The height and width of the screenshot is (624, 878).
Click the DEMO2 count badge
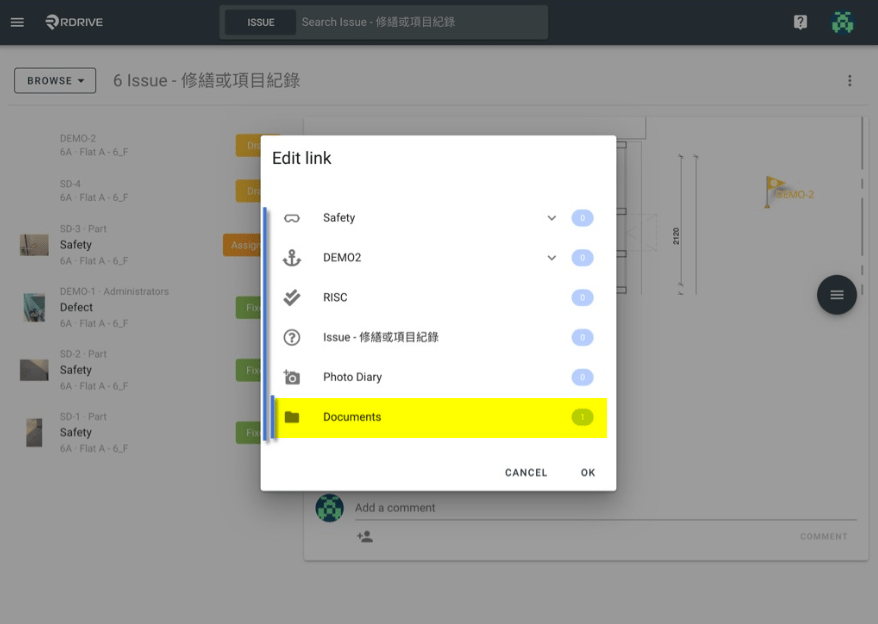click(x=582, y=258)
